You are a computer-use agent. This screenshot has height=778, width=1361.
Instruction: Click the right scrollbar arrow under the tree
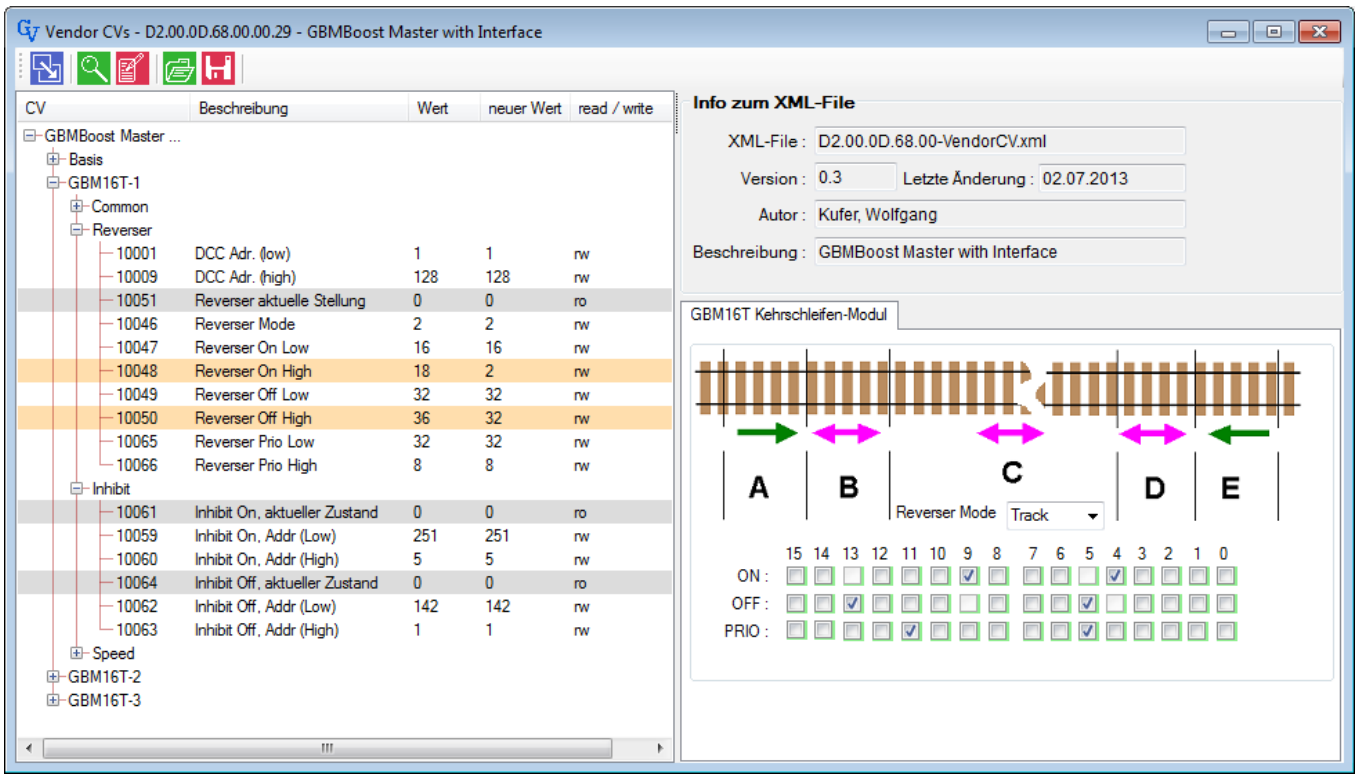(x=659, y=748)
